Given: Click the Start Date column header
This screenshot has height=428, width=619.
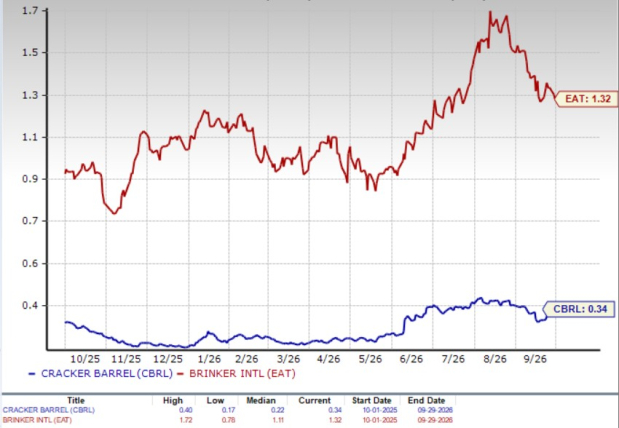Looking at the screenshot, I should pyautogui.click(x=371, y=400).
